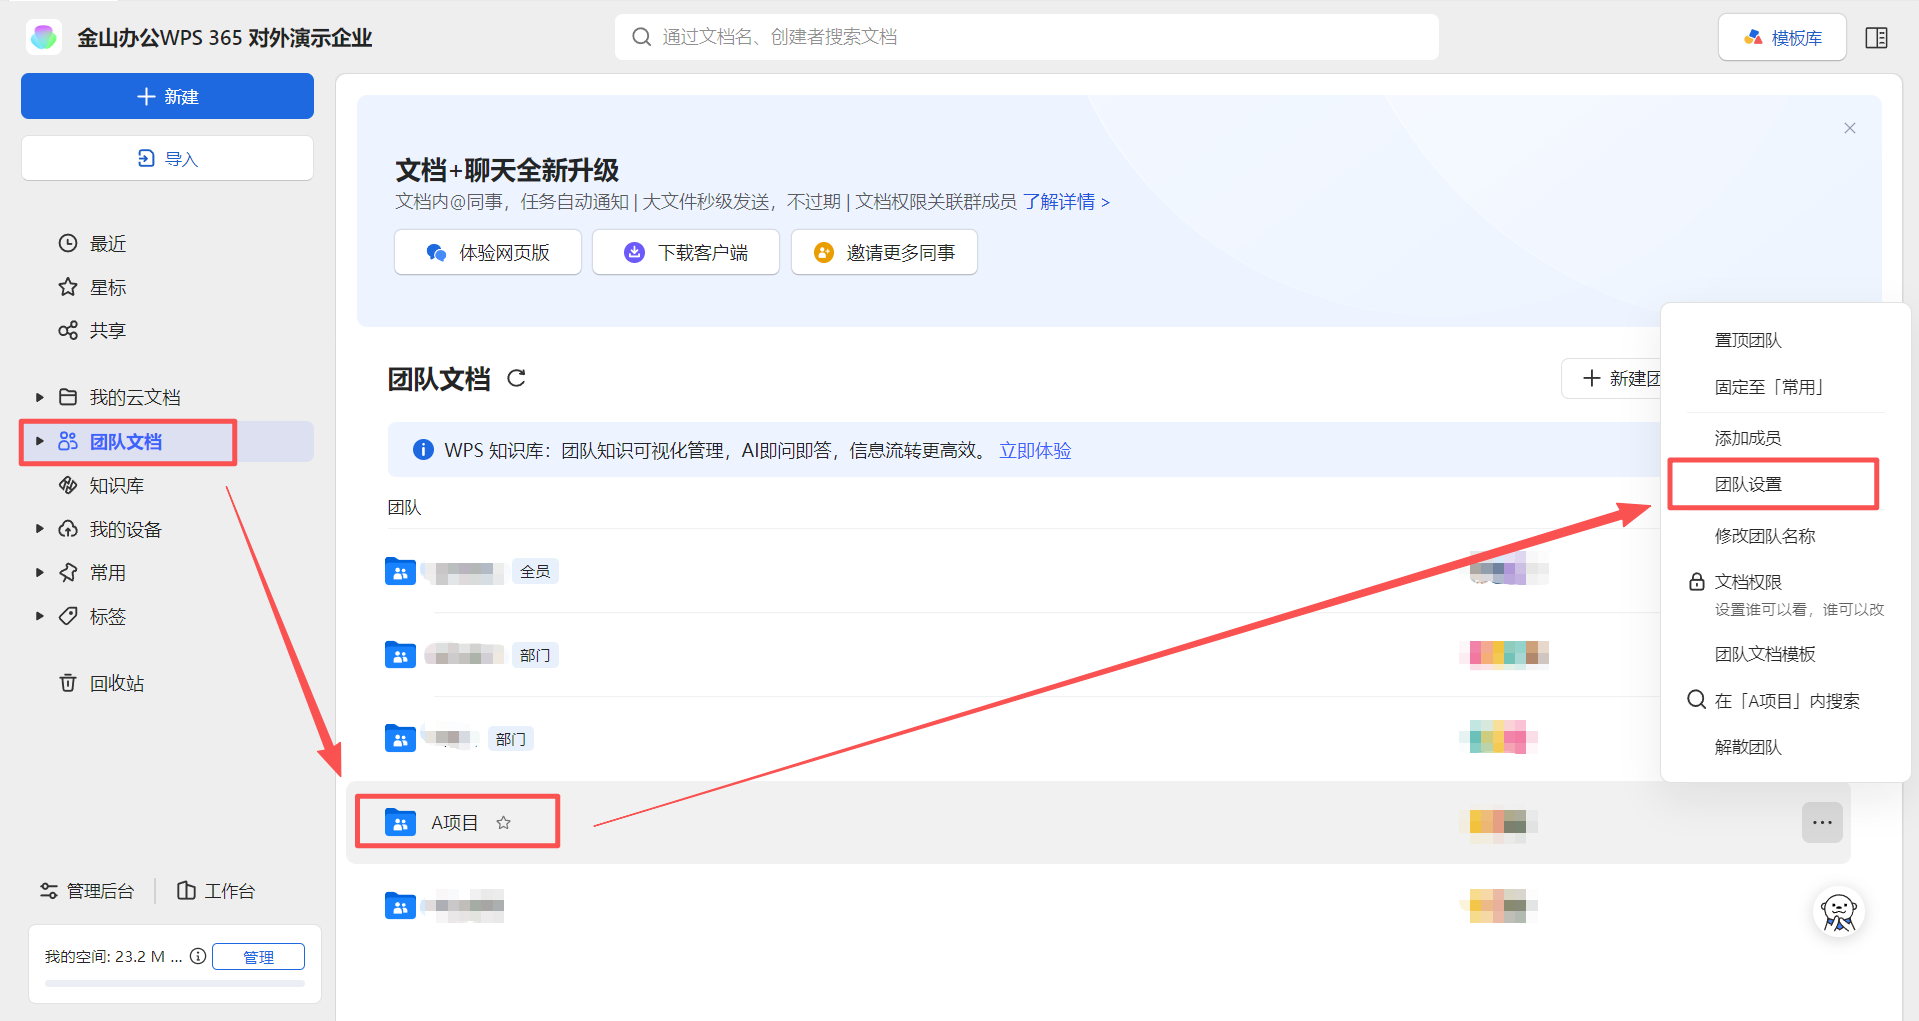Click the last team folder icon

pyautogui.click(x=400, y=906)
